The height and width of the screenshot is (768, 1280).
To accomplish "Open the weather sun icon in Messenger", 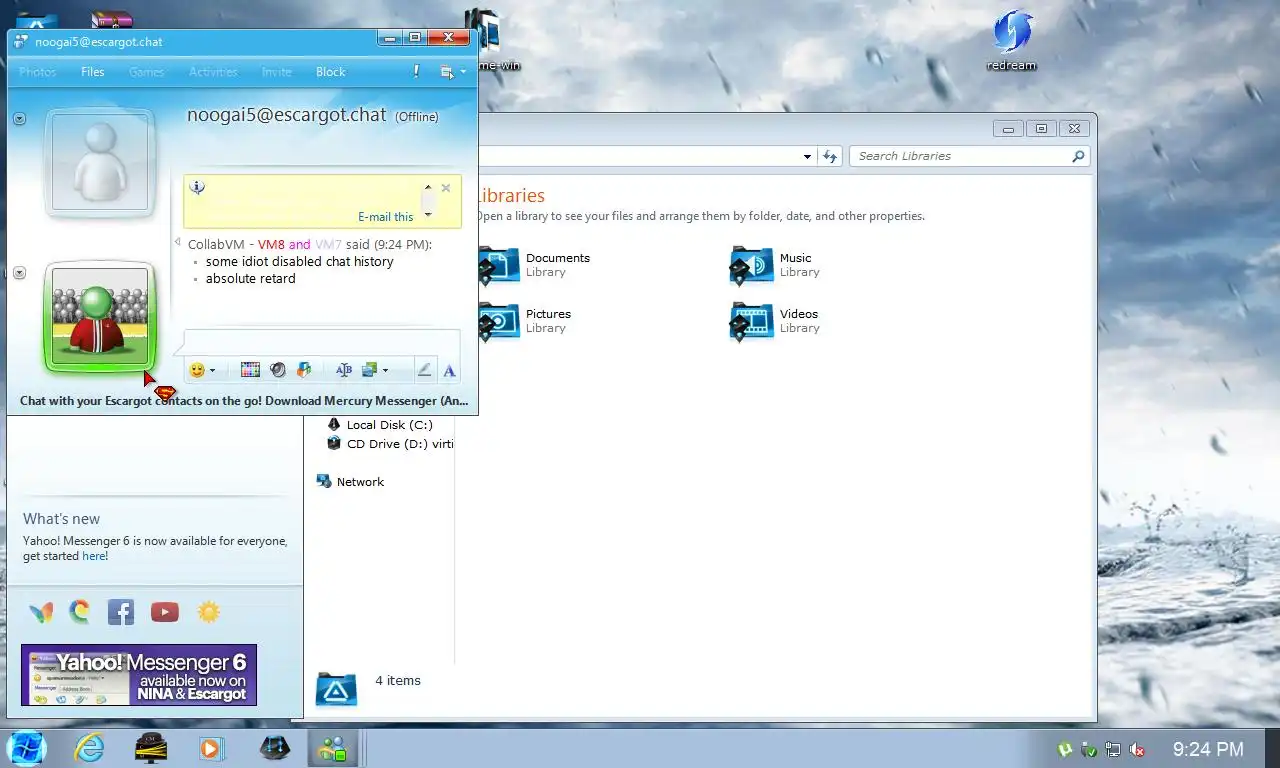I will [x=209, y=612].
